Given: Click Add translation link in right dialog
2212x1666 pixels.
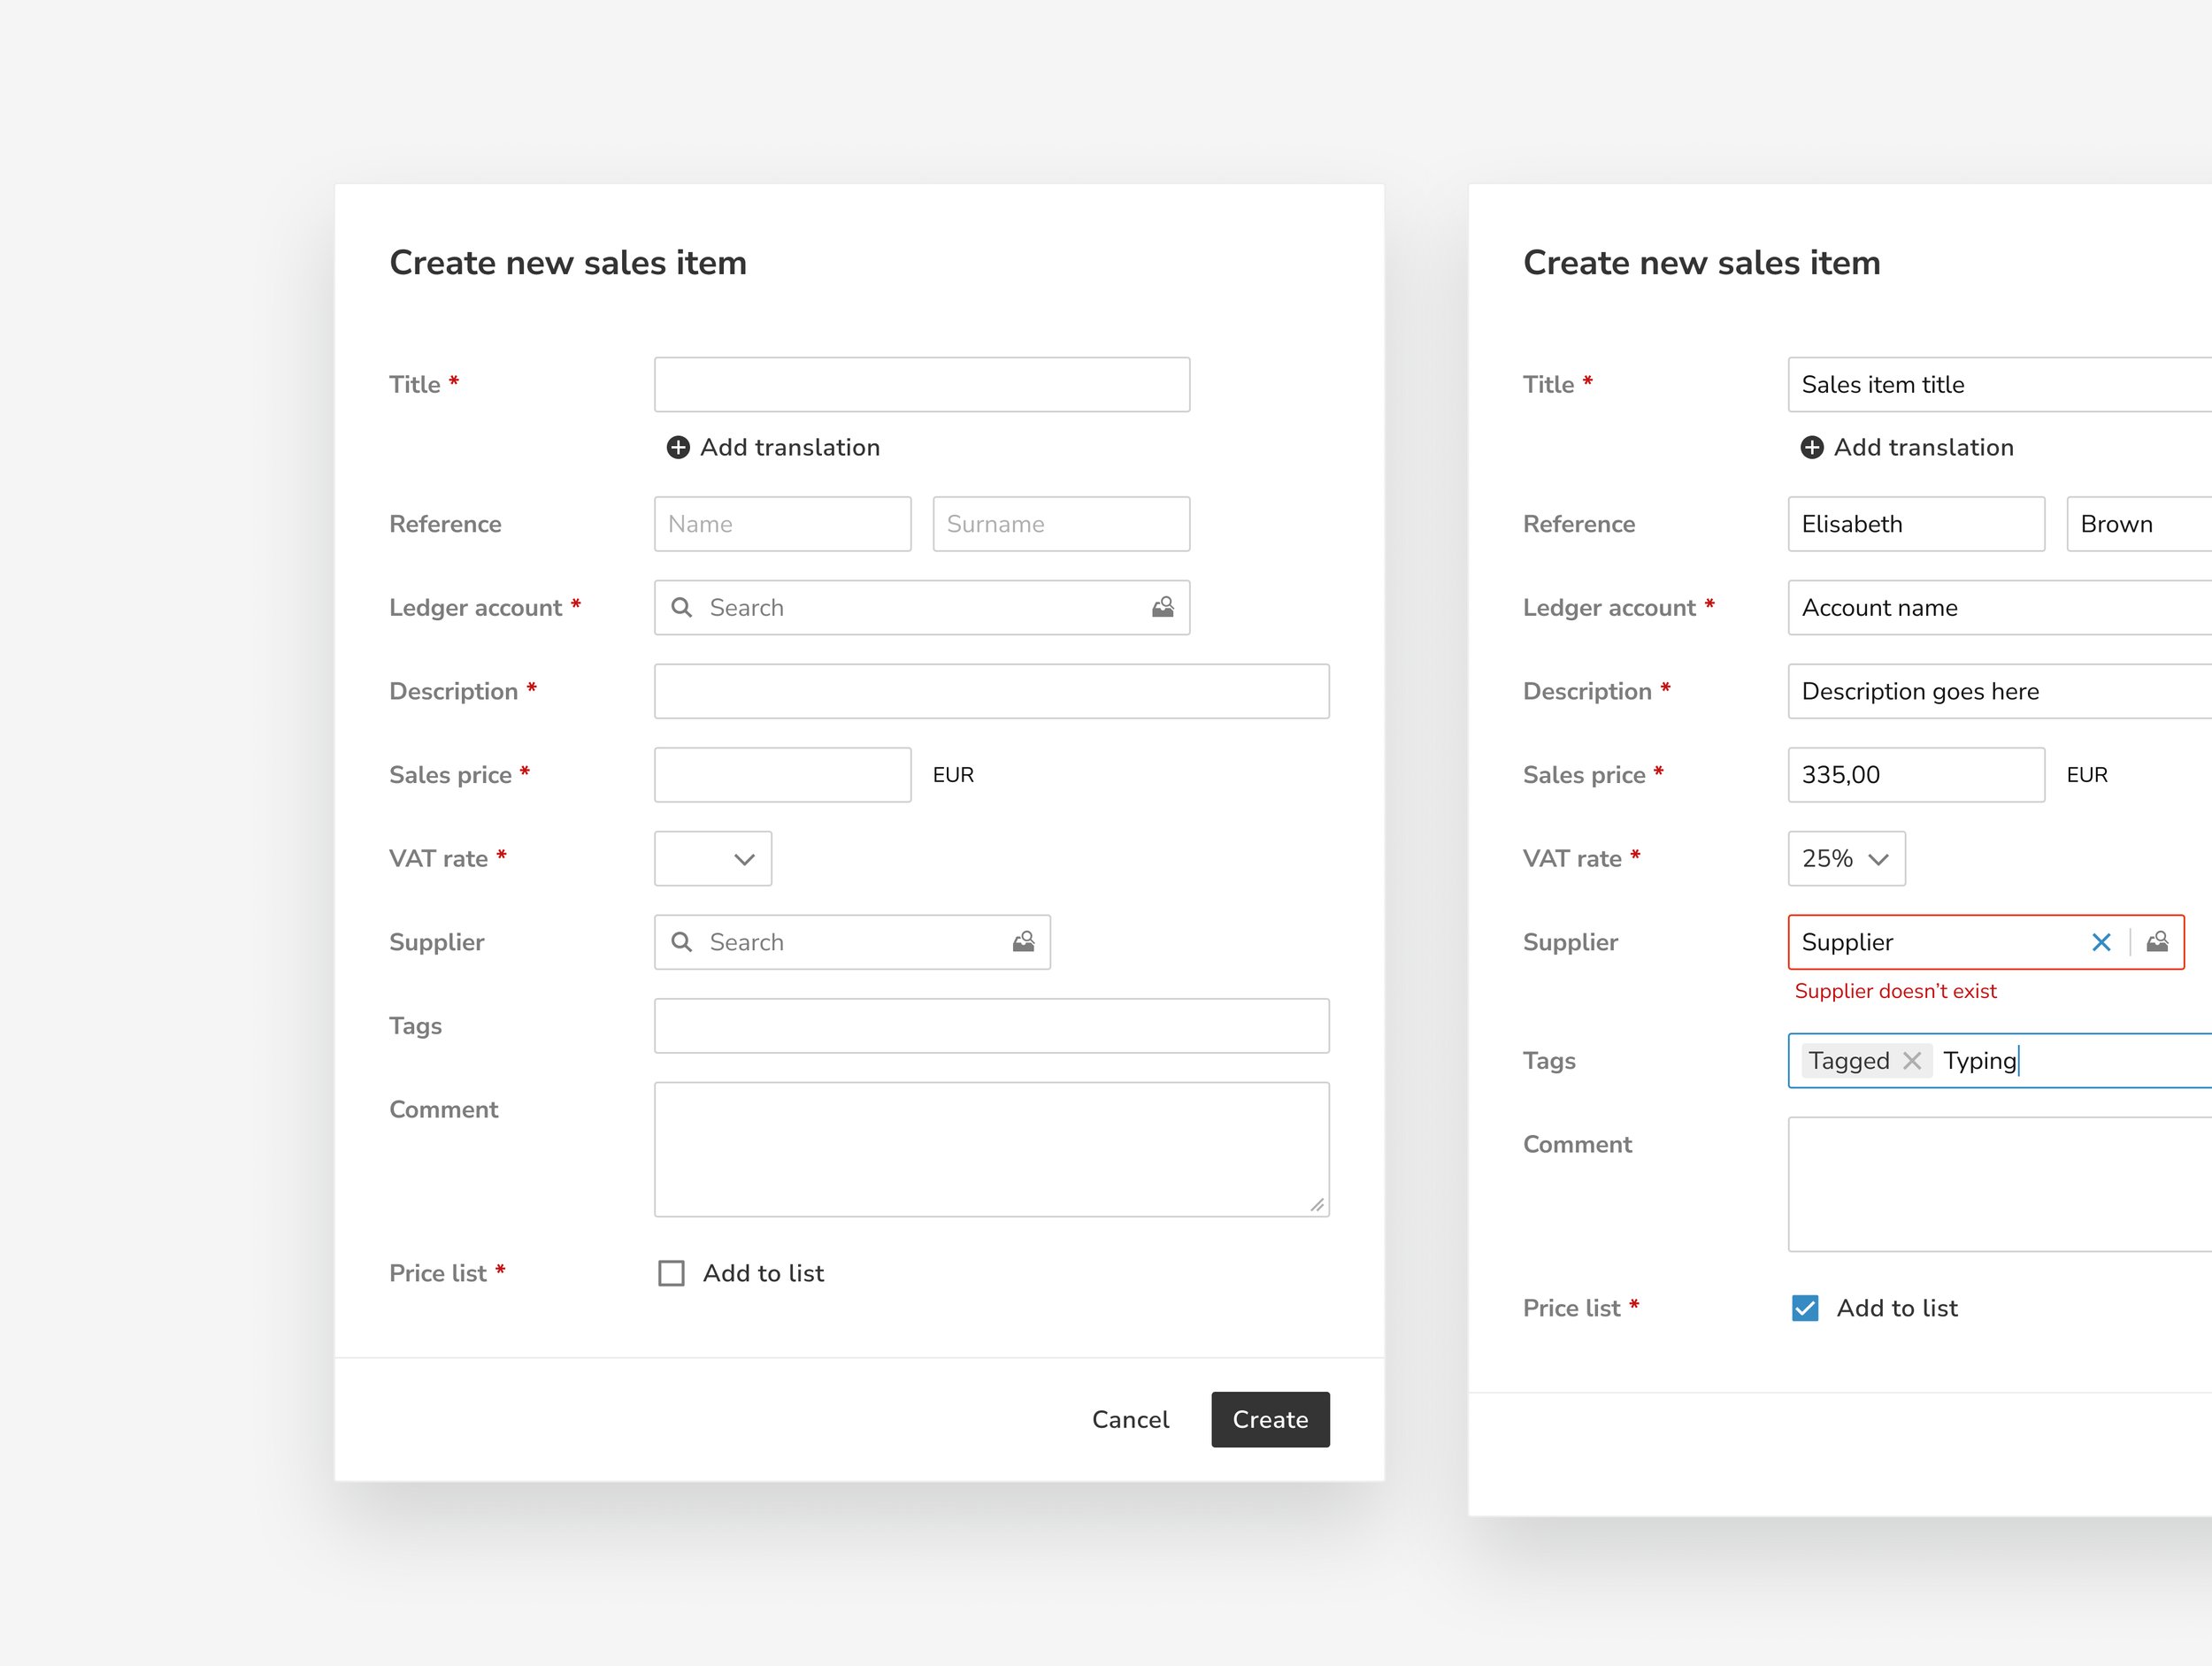Looking at the screenshot, I should 1924,447.
